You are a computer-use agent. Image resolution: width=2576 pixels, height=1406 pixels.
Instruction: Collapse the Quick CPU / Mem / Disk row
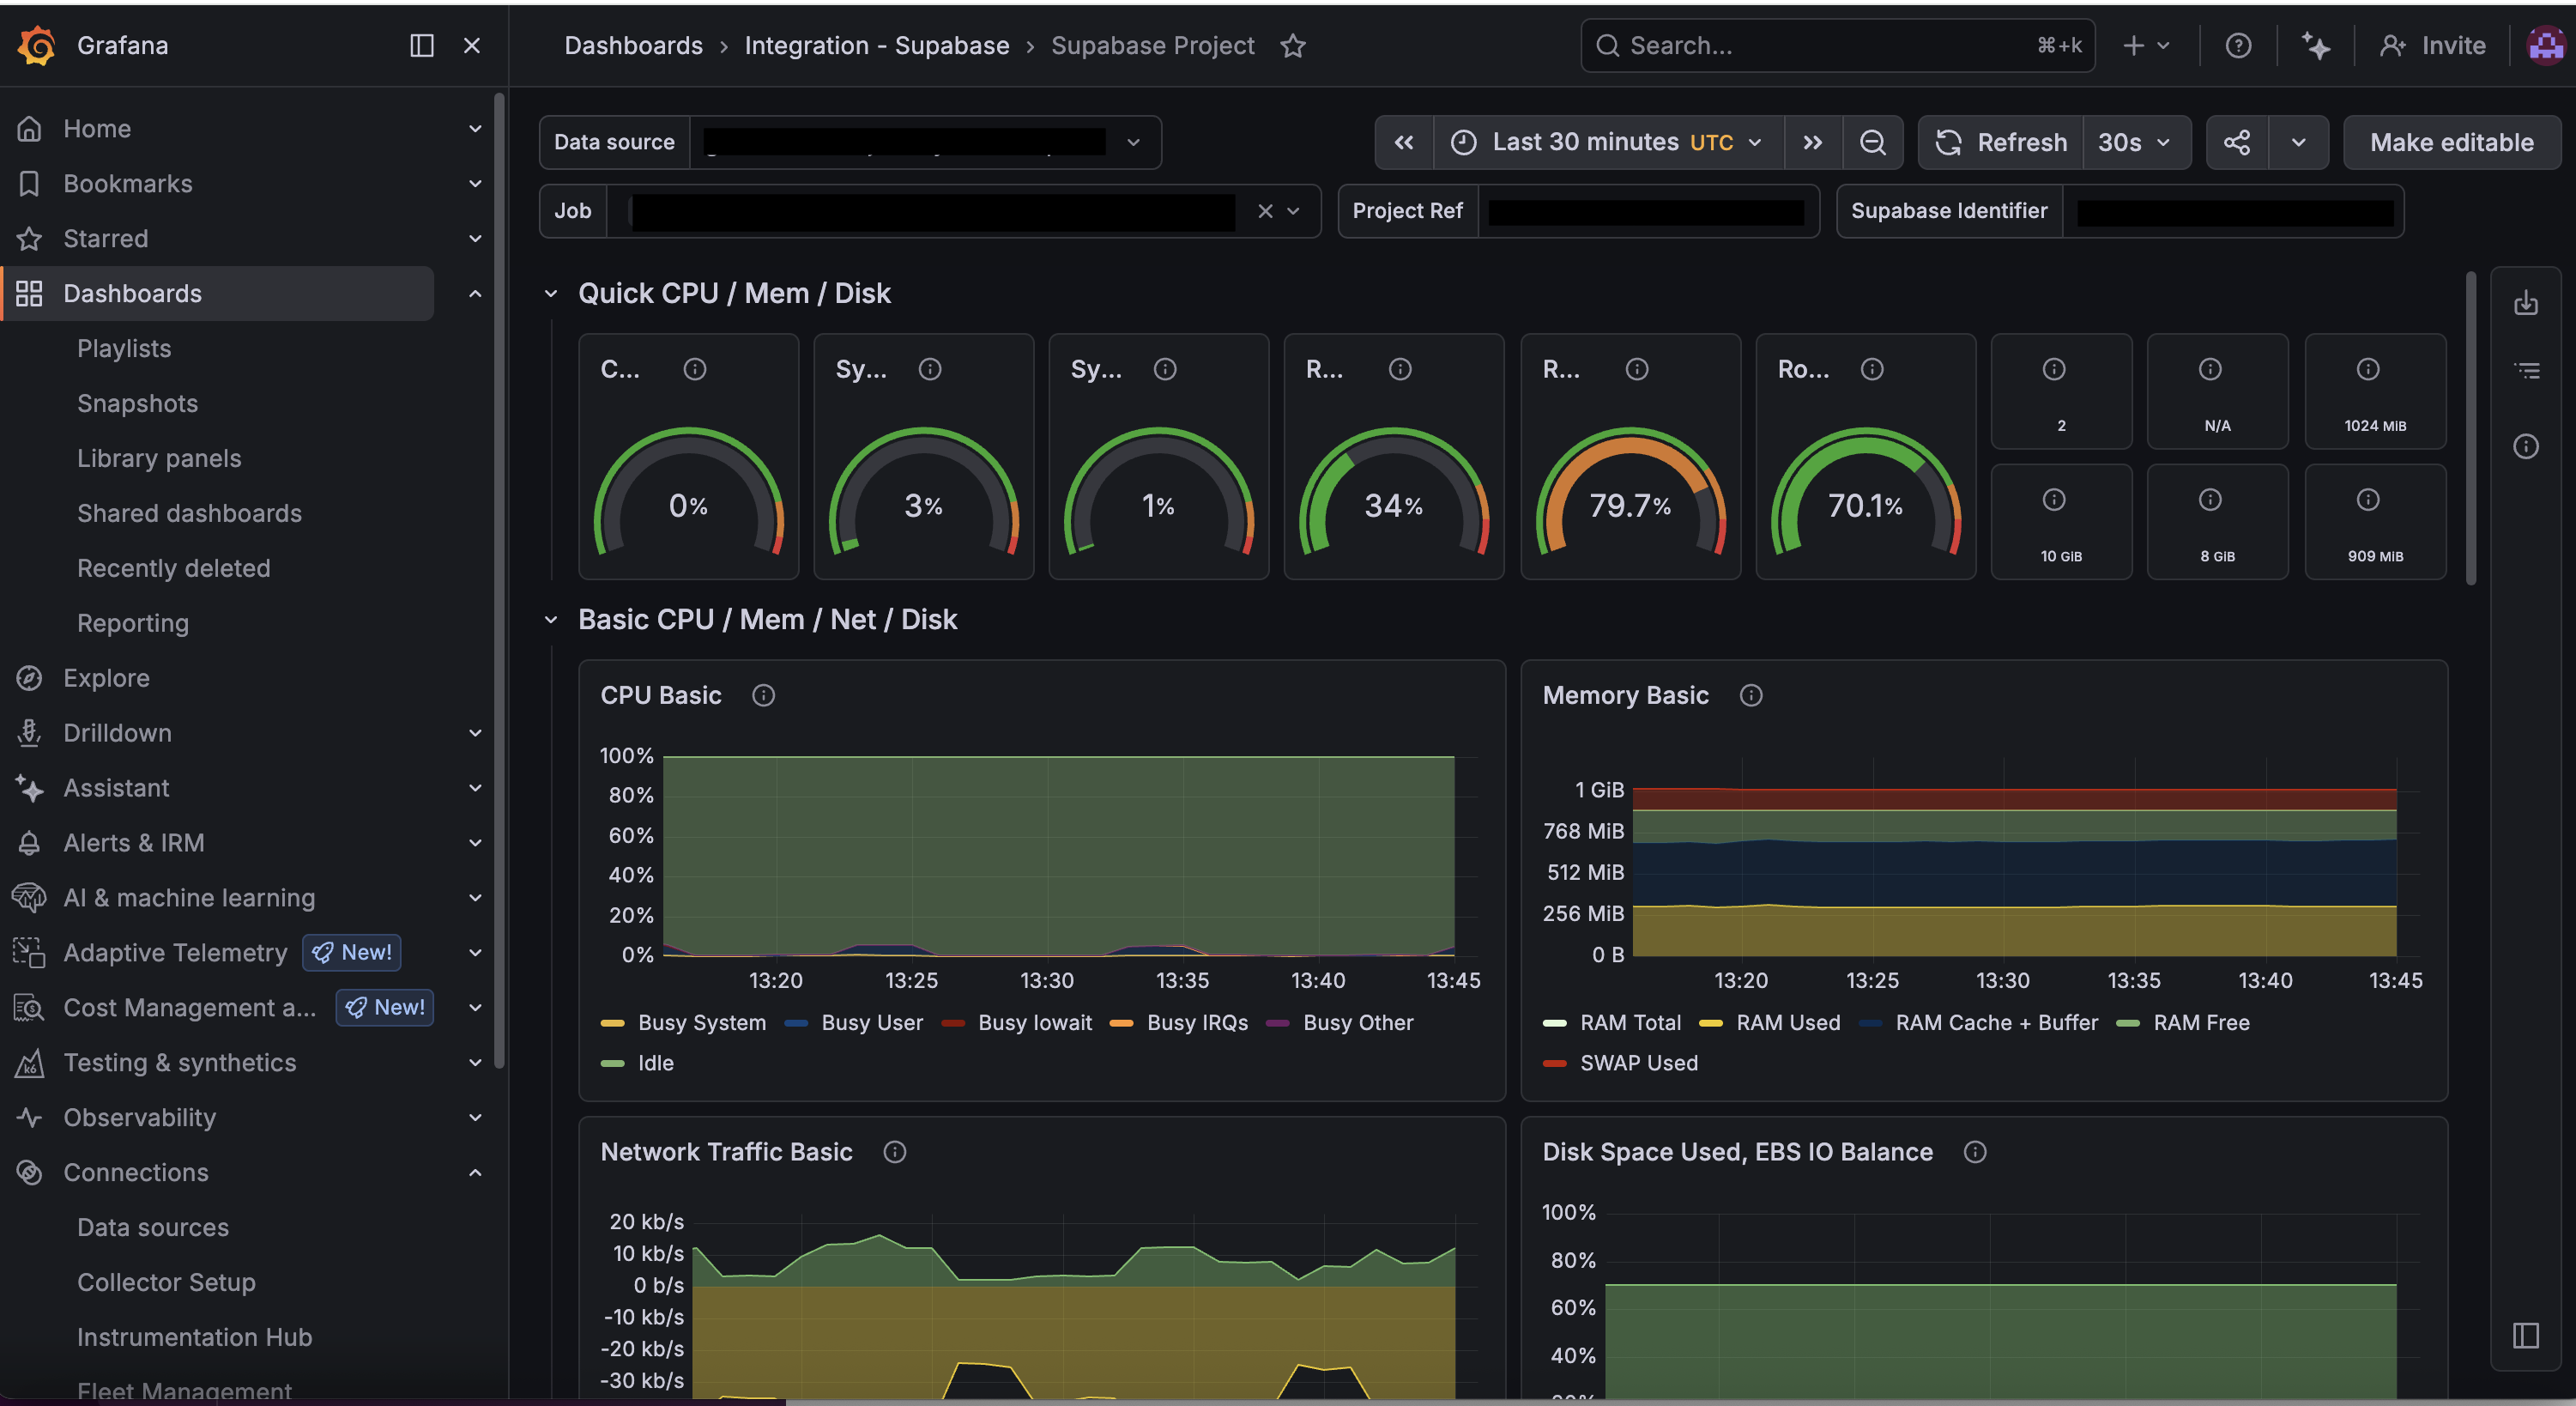[551, 294]
